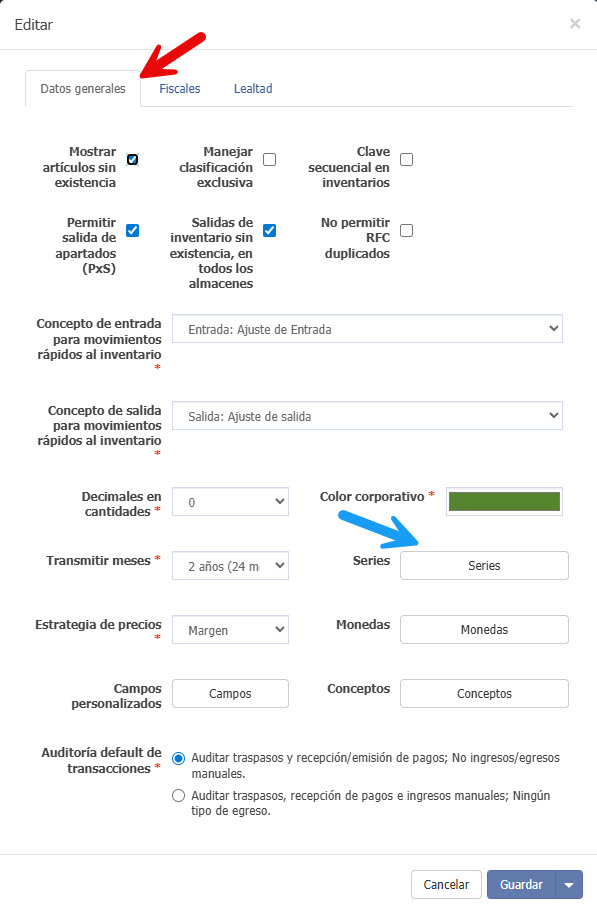Select the default transaction audit option
This screenshot has height=910, width=597.
point(178,758)
